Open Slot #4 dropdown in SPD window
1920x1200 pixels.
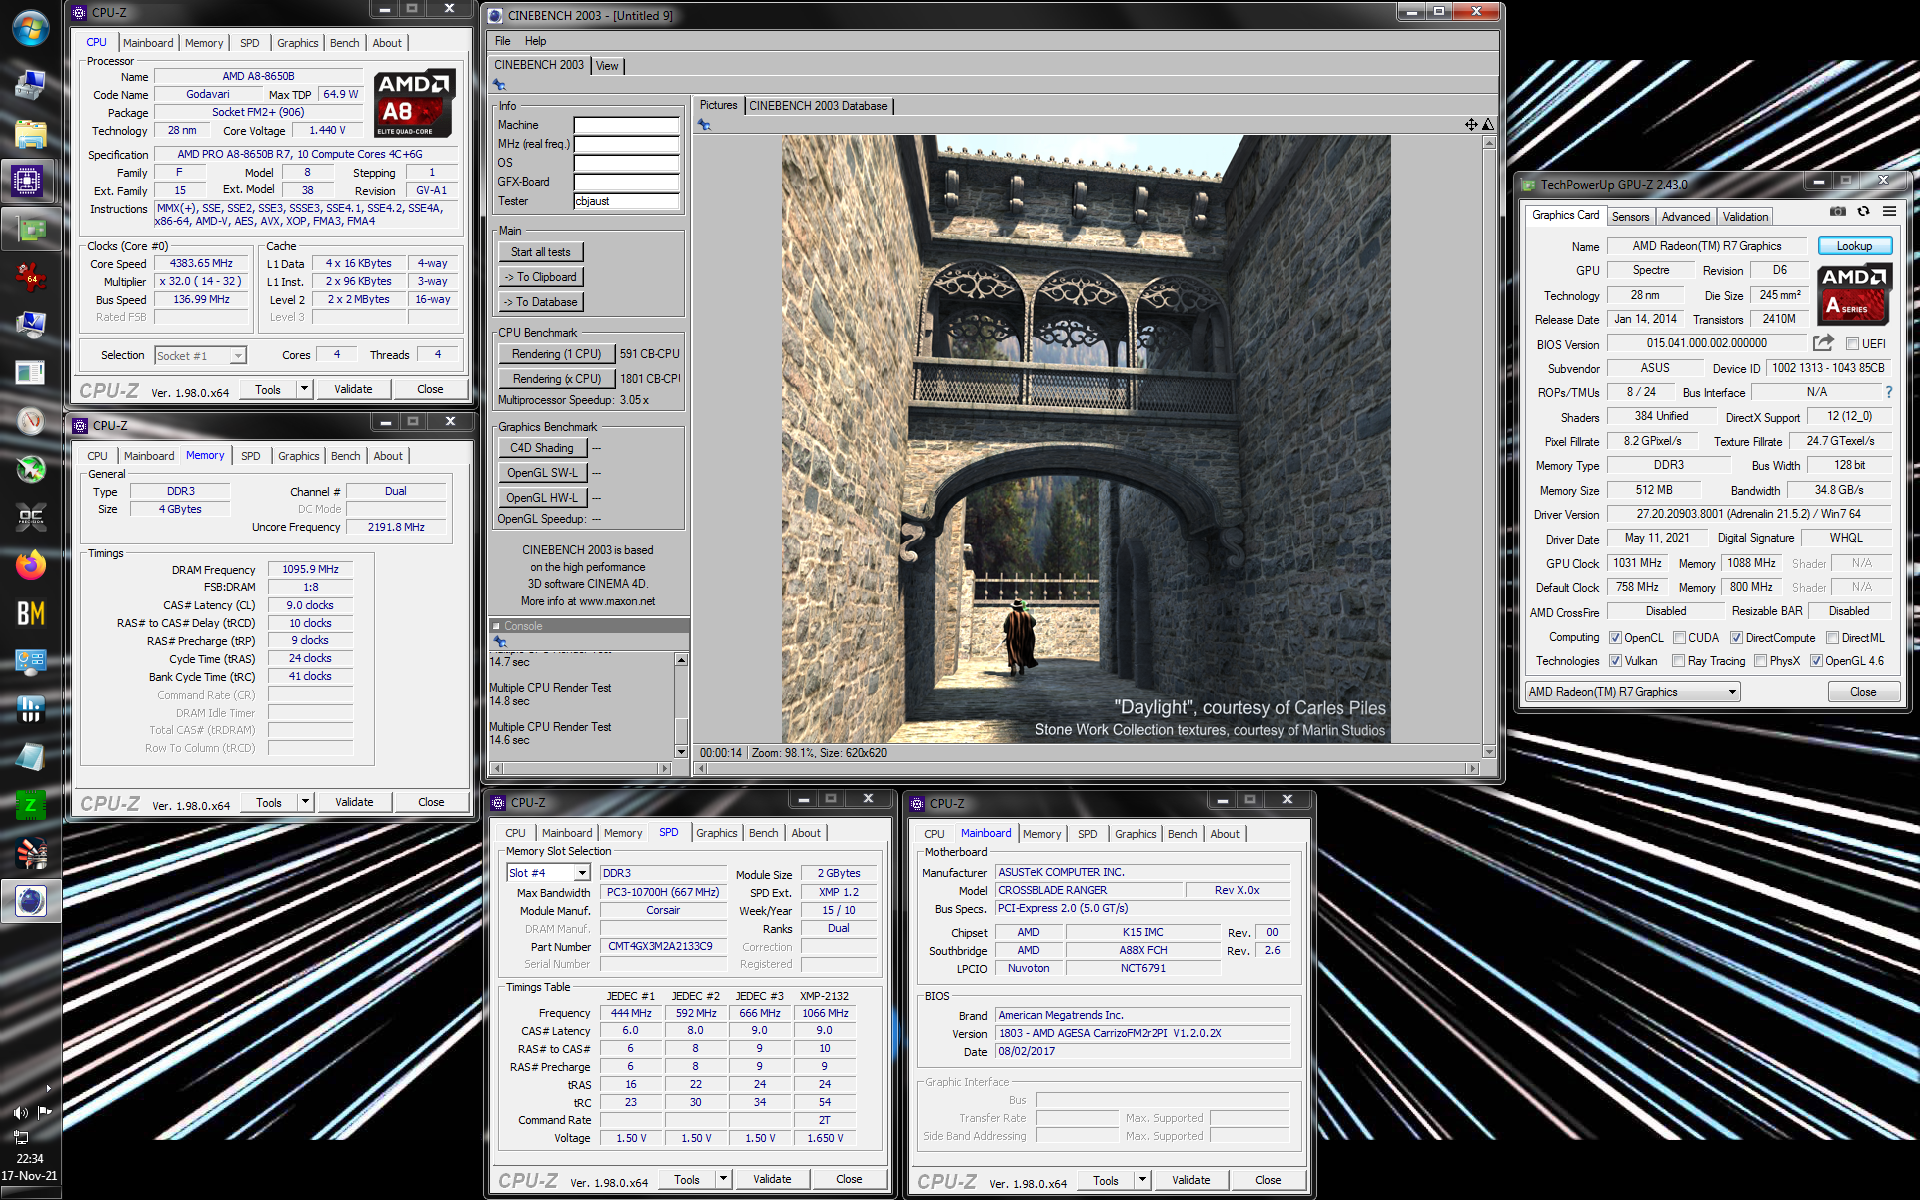click(548, 873)
